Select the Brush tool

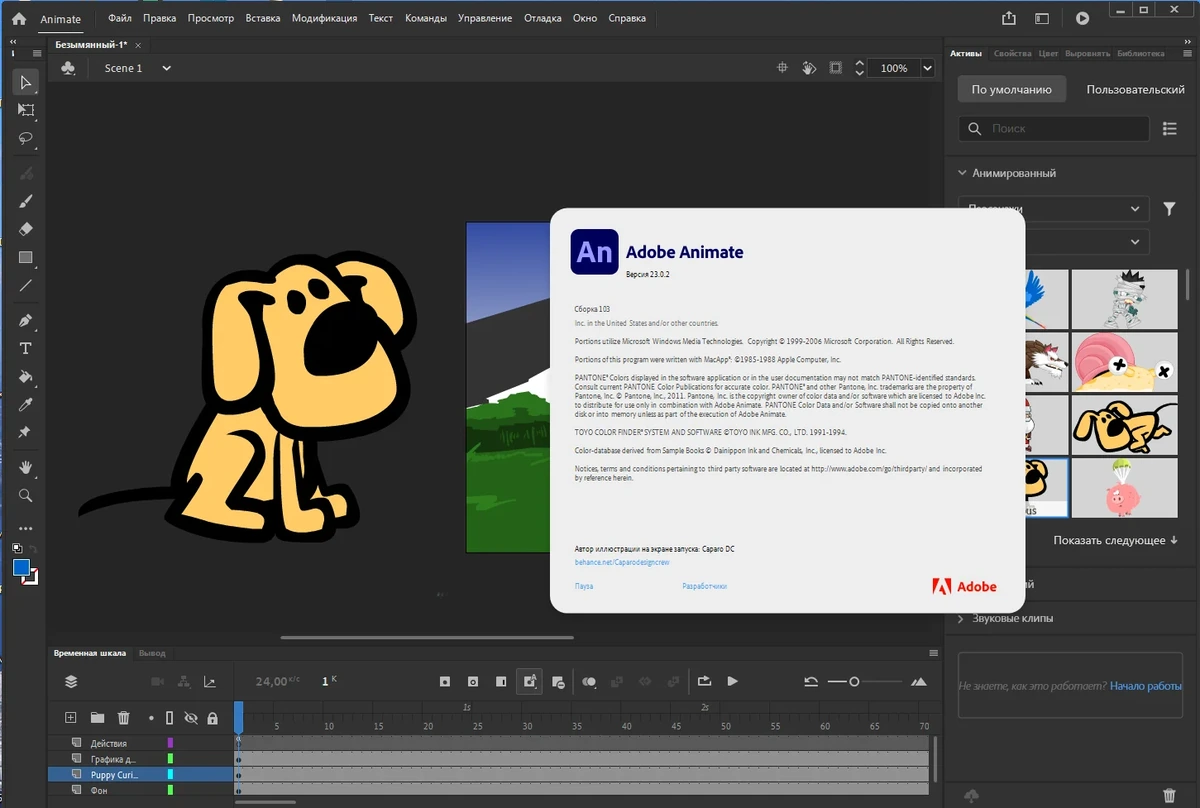point(26,200)
